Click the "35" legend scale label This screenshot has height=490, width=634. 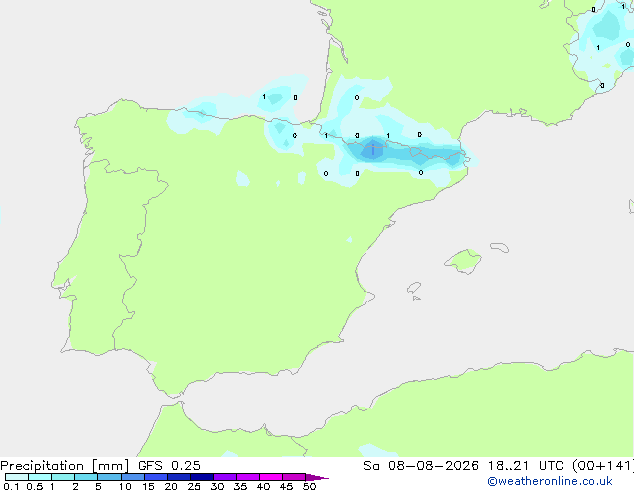click(x=240, y=486)
